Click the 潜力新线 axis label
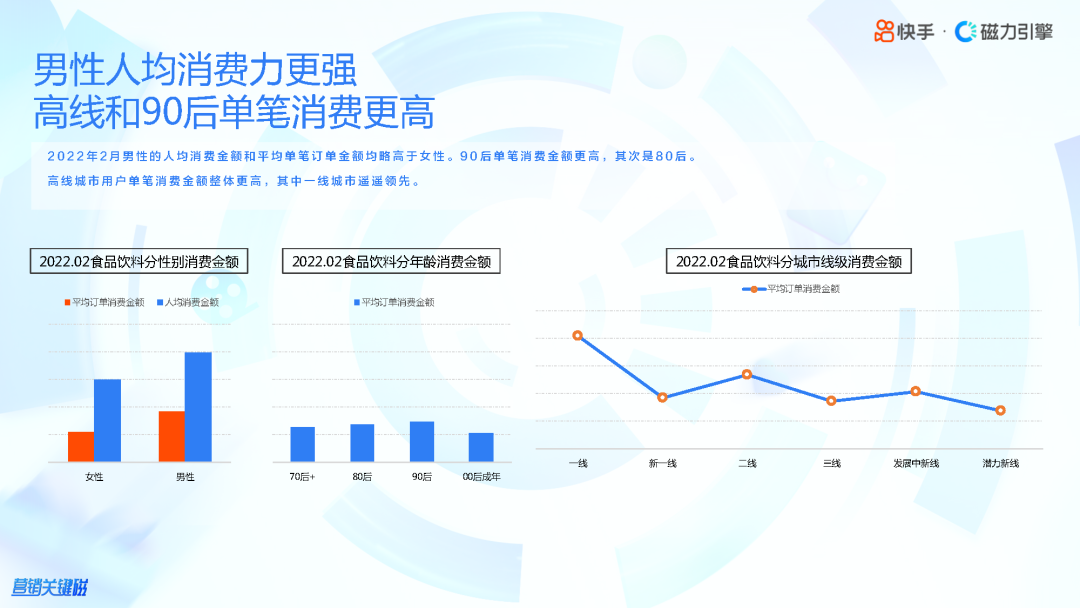The width and height of the screenshot is (1080, 608). 1001,463
